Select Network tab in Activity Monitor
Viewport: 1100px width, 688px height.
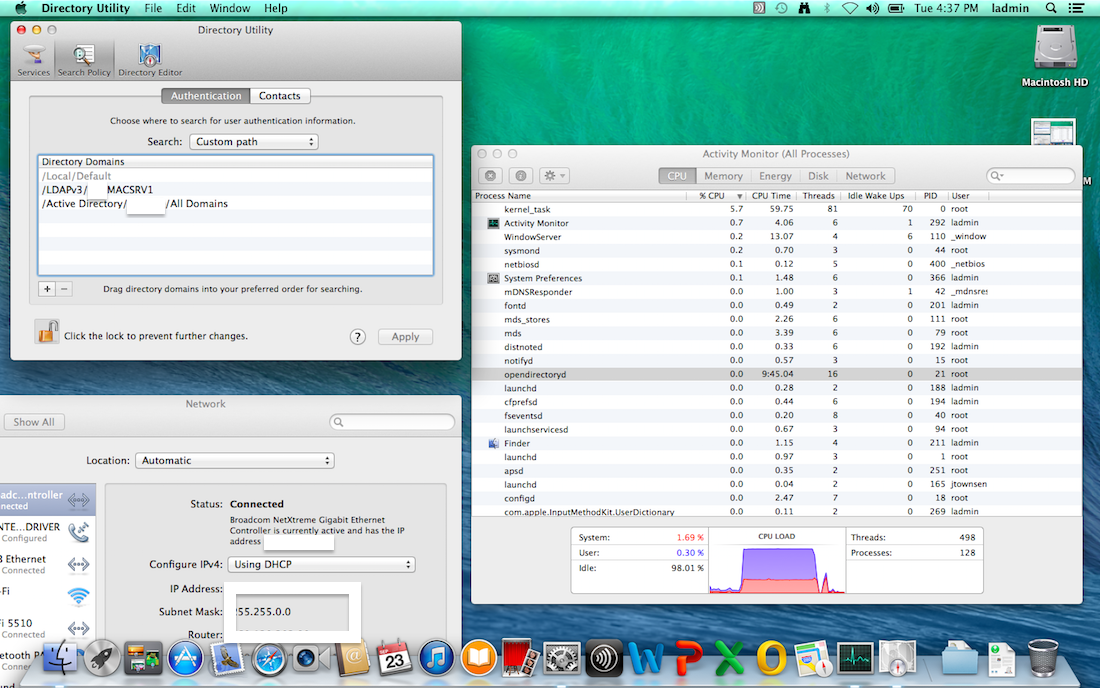click(x=866, y=176)
